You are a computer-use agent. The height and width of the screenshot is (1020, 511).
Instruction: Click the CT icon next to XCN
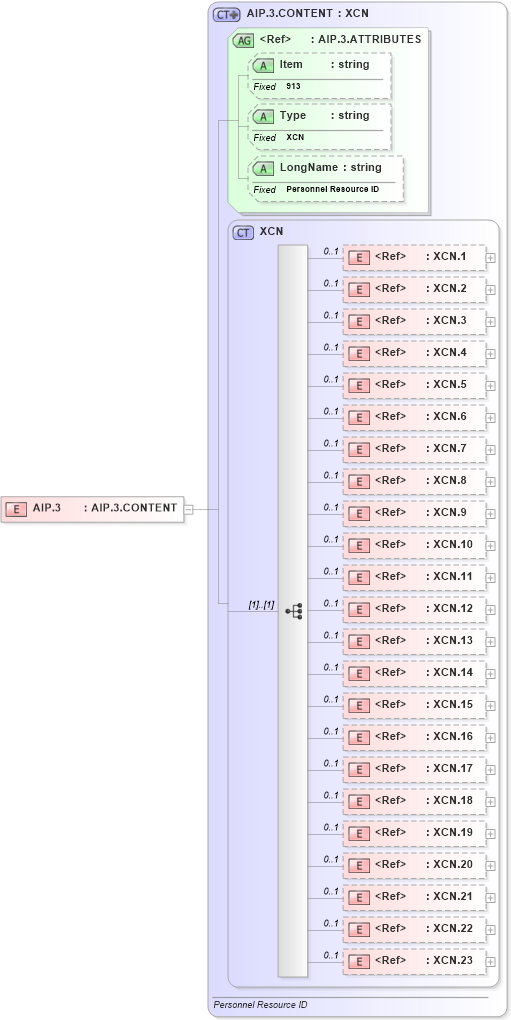244,233
